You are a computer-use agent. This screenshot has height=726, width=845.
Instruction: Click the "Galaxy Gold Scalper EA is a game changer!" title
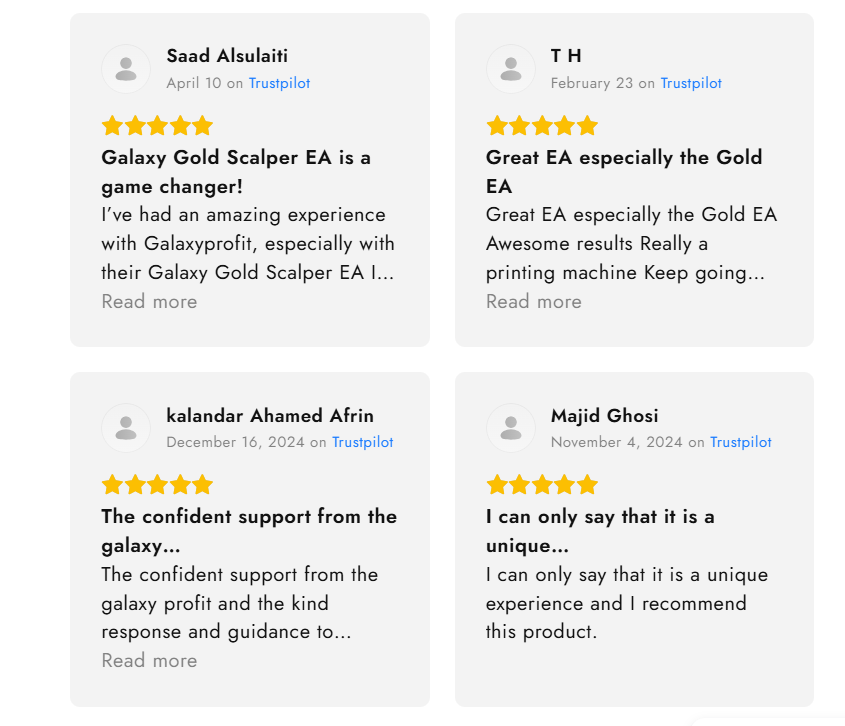pos(236,172)
